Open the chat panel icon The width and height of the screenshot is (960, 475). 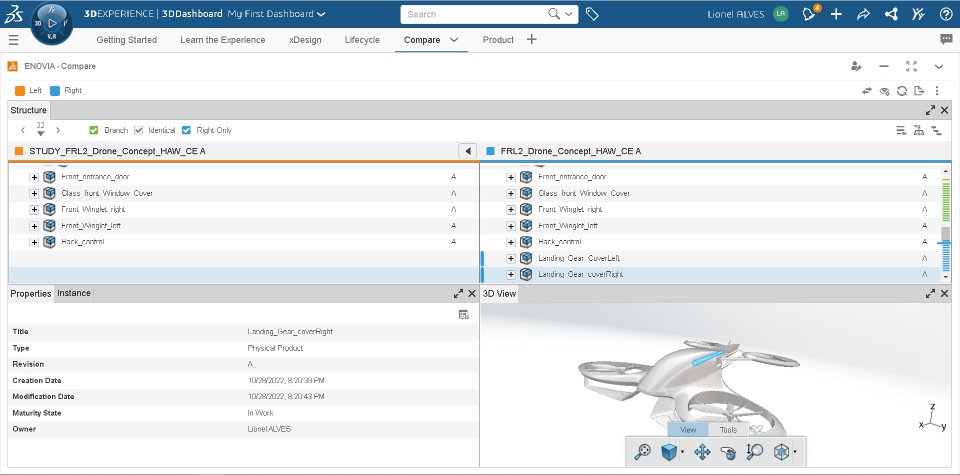click(946, 39)
